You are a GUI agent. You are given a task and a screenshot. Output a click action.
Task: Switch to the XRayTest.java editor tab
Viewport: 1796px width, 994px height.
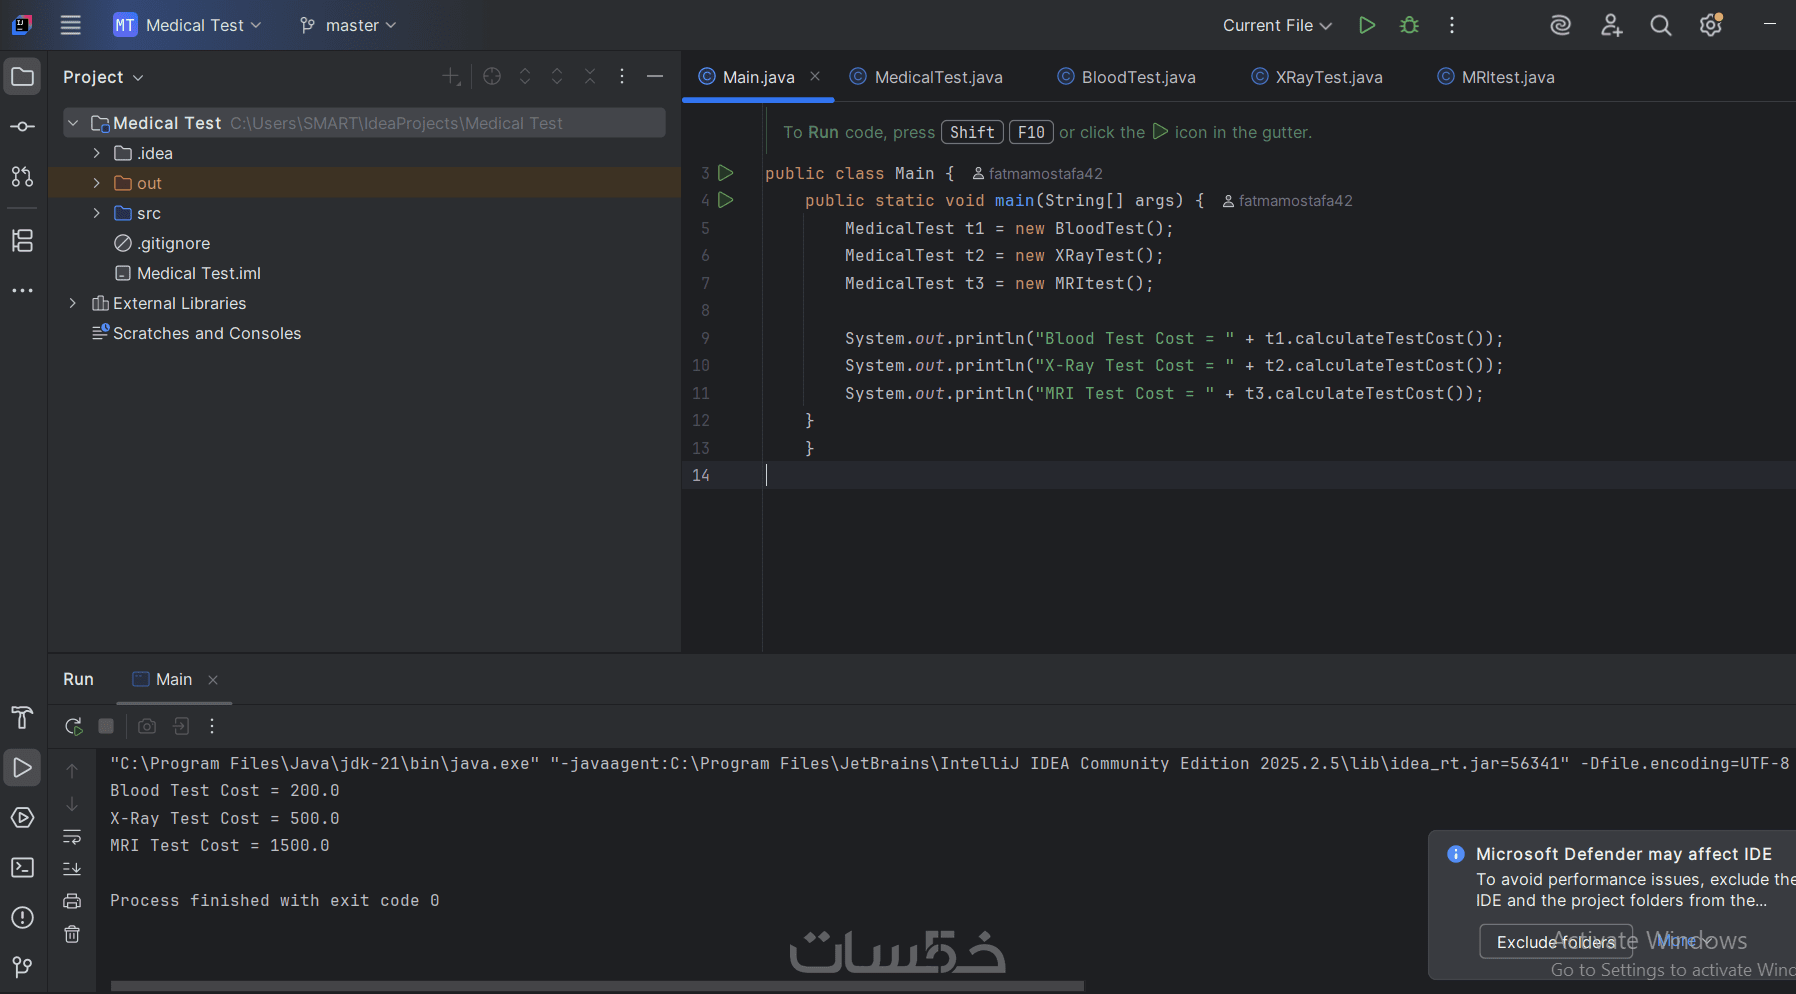pos(1328,77)
